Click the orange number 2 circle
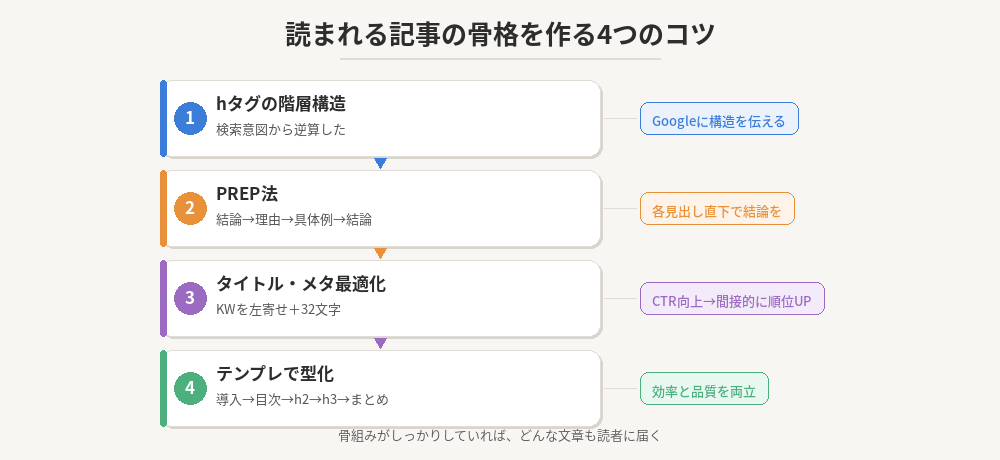 click(x=190, y=209)
